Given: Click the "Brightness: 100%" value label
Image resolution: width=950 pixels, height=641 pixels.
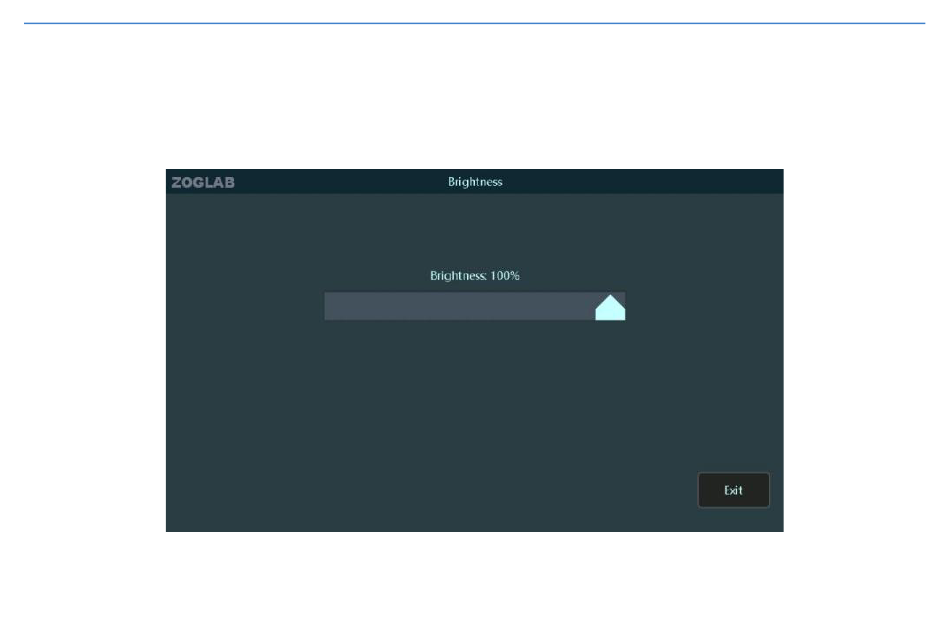Looking at the screenshot, I should [x=474, y=276].
